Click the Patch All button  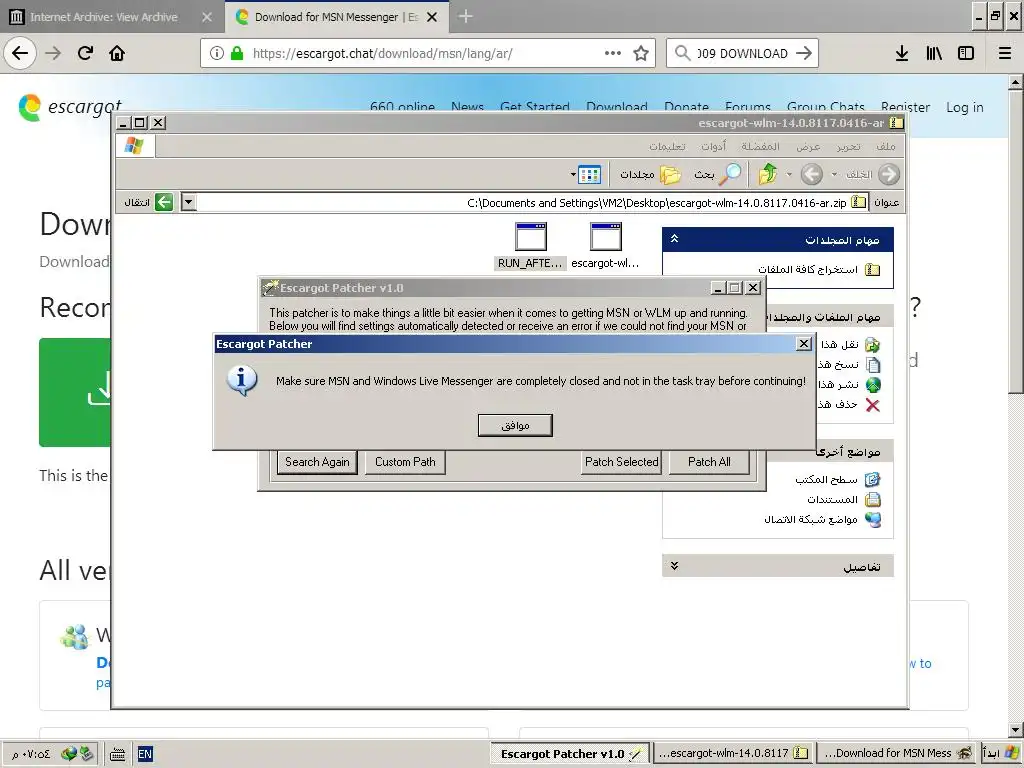click(x=709, y=462)
